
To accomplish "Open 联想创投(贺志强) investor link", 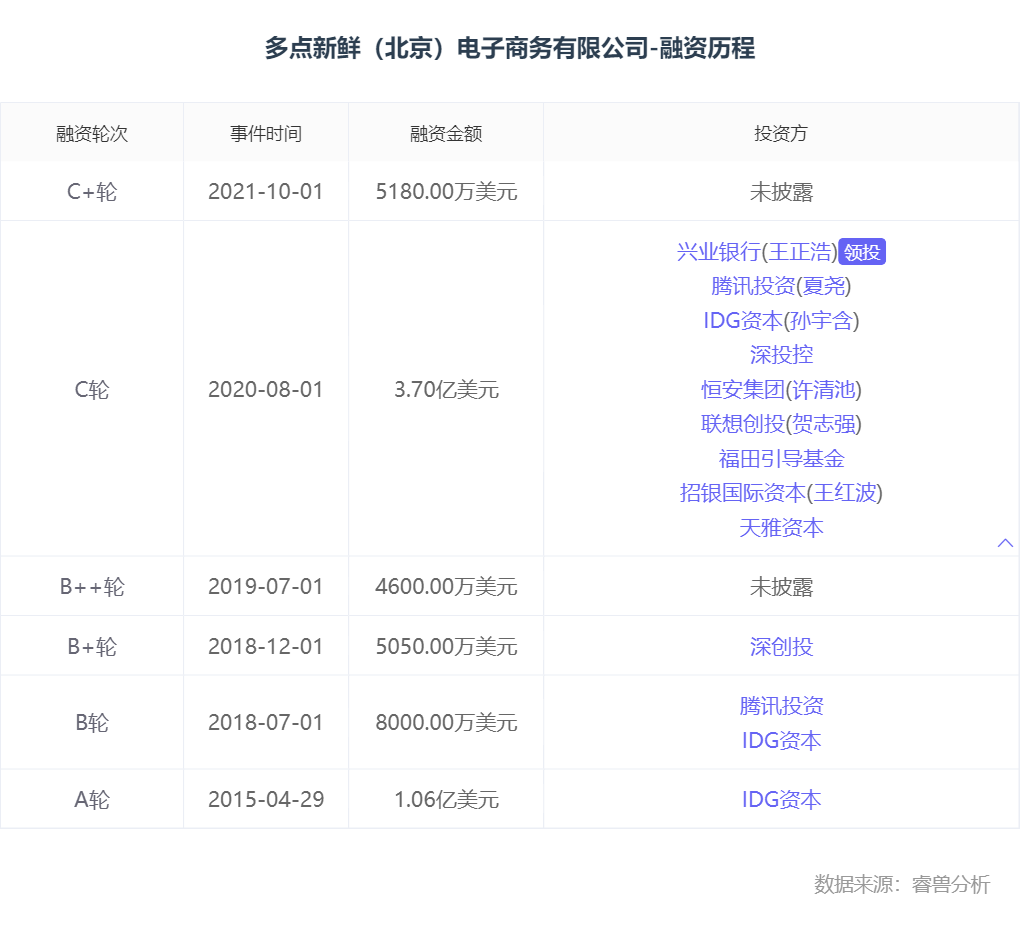I will tap(781, 424).
